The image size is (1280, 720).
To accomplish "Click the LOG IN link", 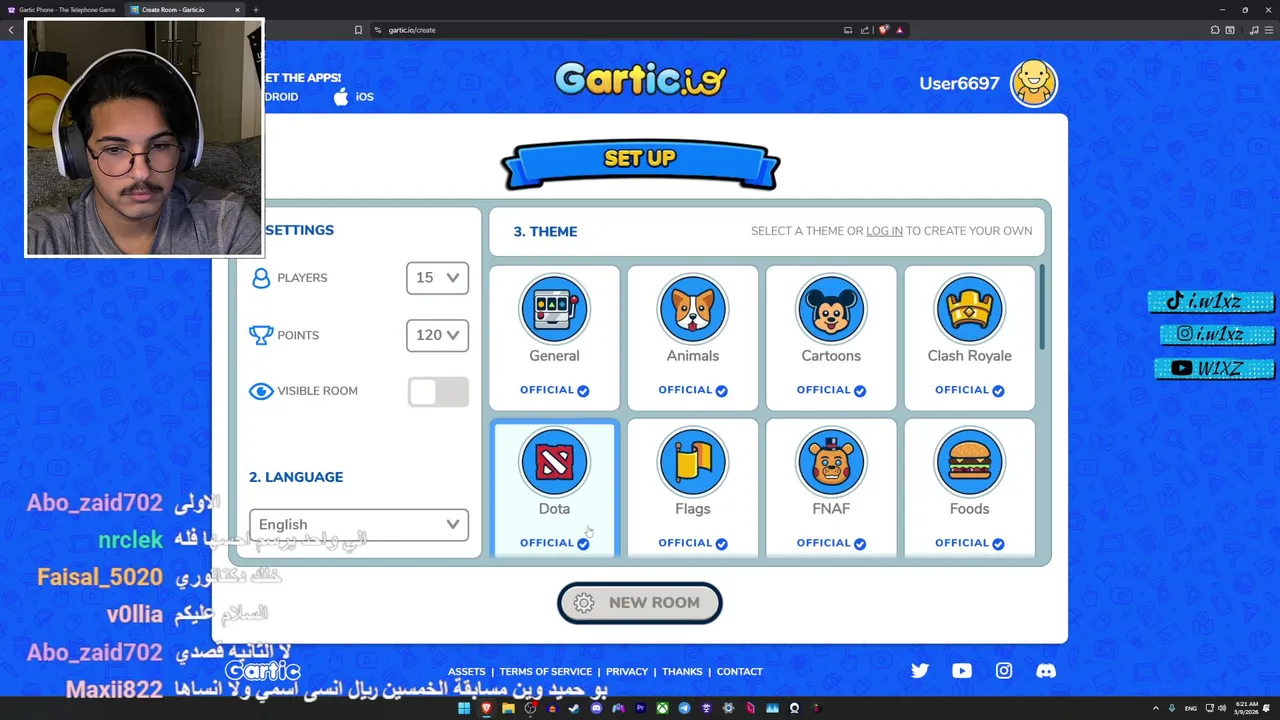I will [x=884, y=231].
